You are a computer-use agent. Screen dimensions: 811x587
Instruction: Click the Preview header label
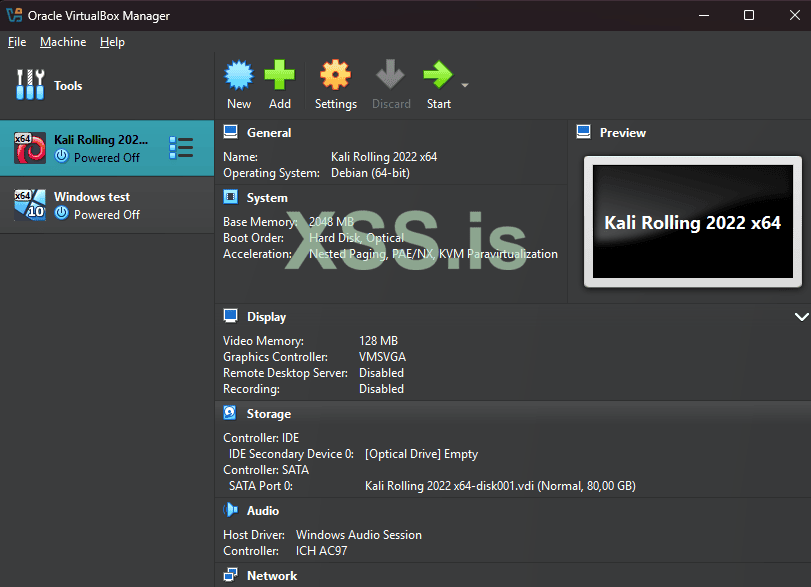[623, 133]
